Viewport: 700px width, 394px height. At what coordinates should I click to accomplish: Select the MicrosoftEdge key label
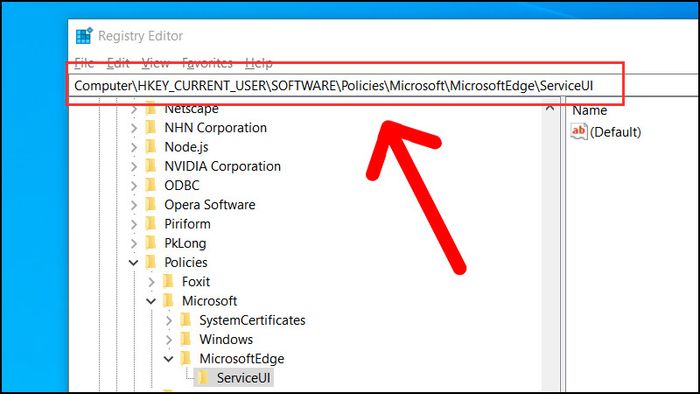pyautogui.click(x=242, y=358)
